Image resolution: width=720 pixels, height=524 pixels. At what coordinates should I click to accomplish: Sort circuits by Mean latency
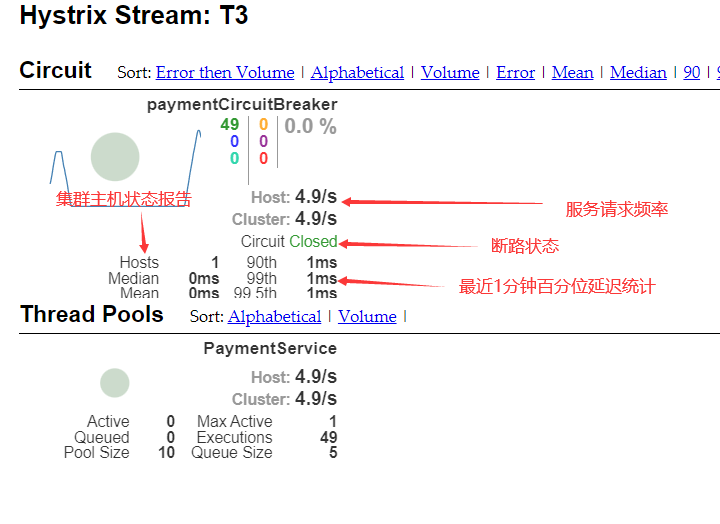(572, 73)
